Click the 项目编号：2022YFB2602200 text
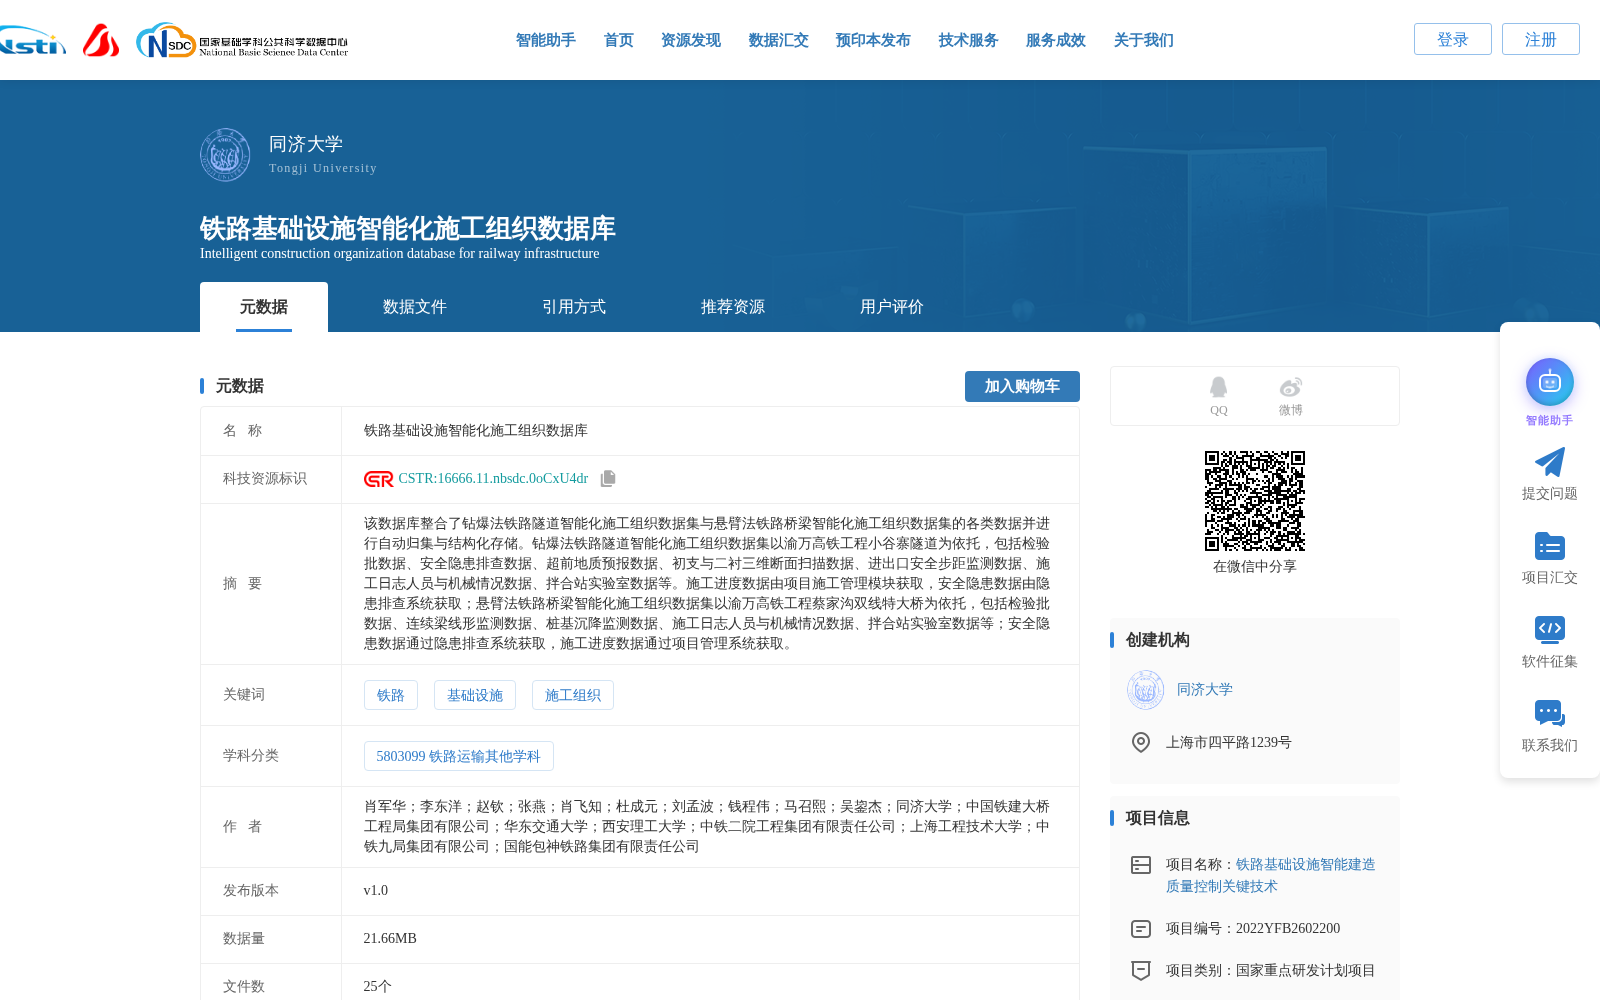This screenshot has width=1600, height=1000. (x=1253, y=929)
